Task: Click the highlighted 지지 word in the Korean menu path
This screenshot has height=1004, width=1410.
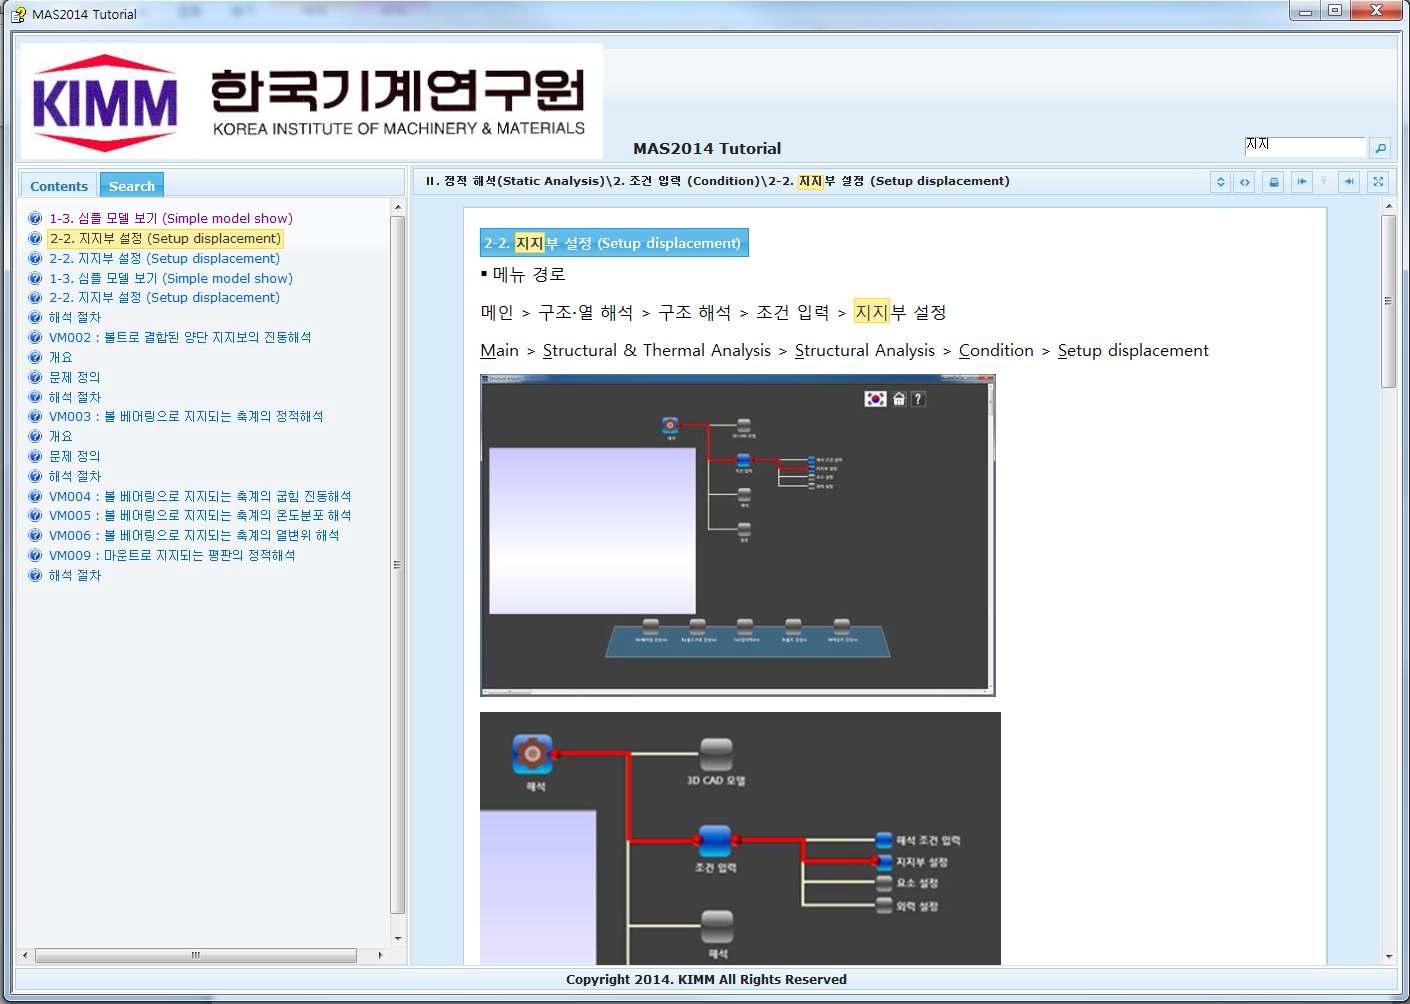Action: pos(871,312)
